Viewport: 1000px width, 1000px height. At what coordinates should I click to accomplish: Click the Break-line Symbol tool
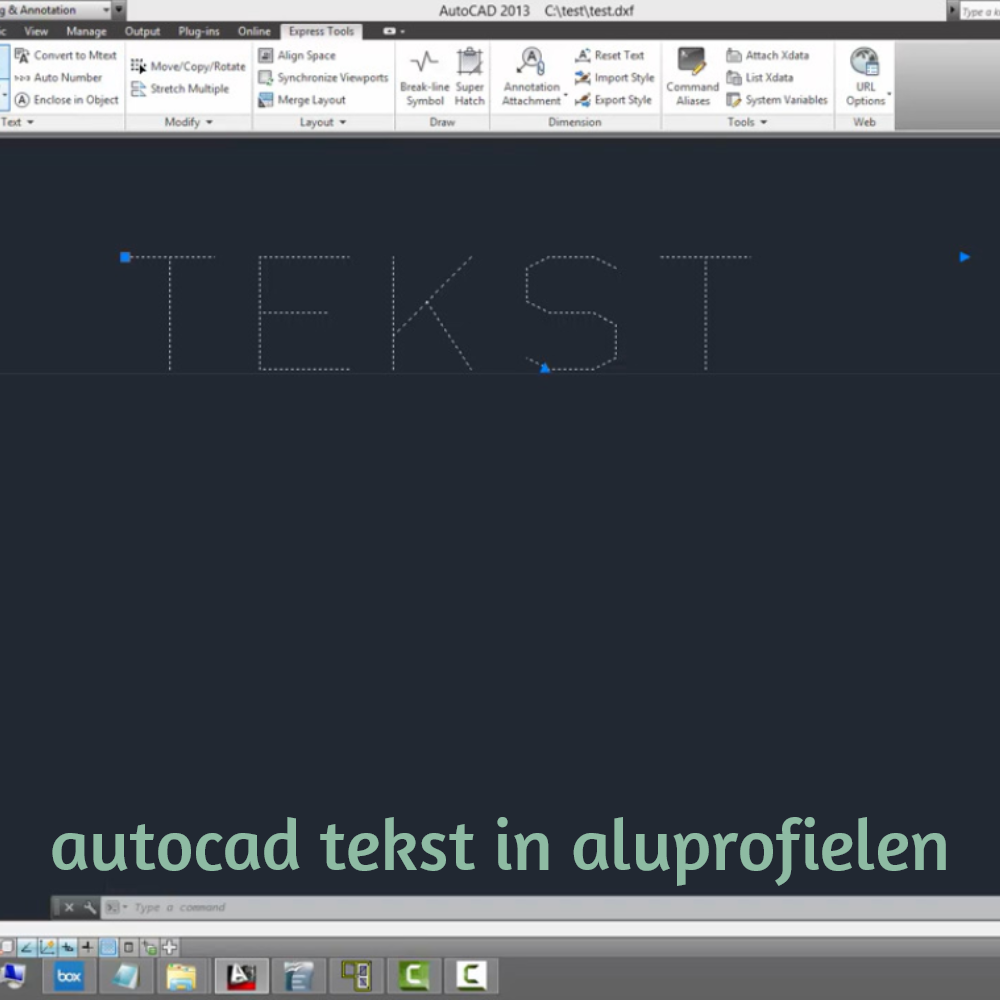click(x=424, y=77)
